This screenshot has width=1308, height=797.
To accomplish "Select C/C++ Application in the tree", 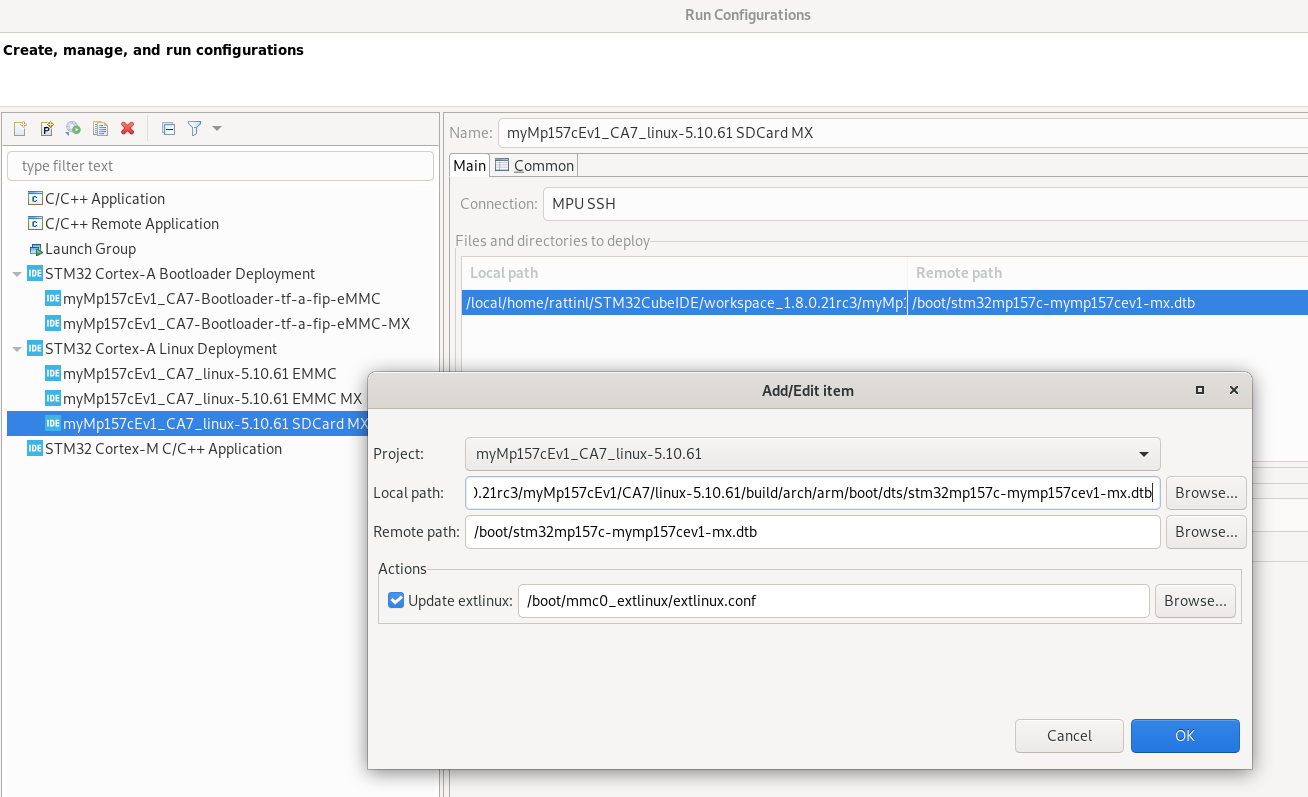I will pyautogui.click(x=104, y=199).
